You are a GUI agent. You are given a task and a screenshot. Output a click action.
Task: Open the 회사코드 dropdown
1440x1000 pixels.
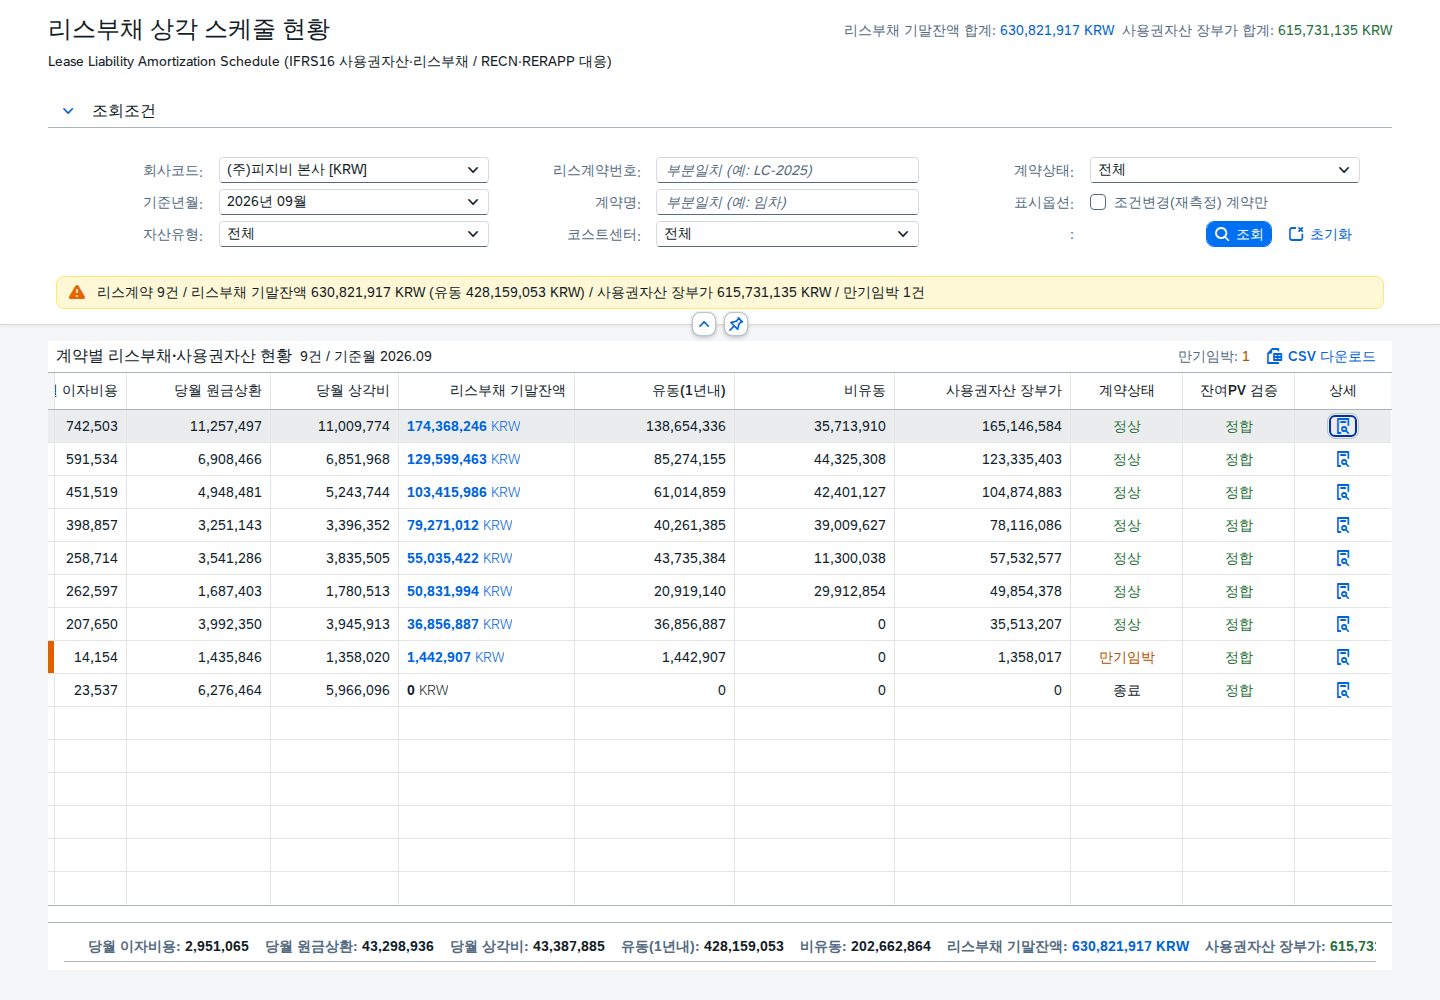[353, 170]
